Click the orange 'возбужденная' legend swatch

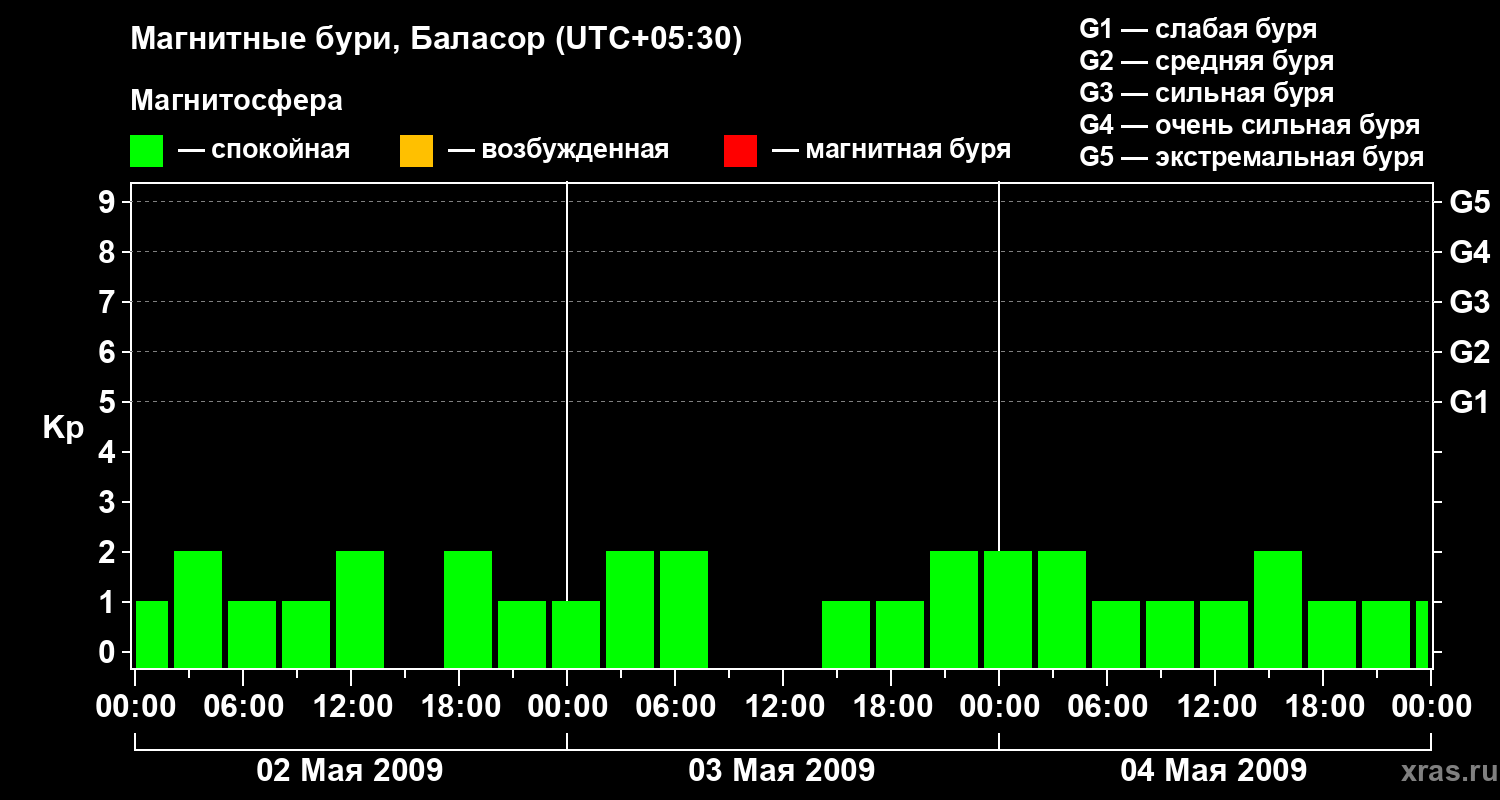(416, 151)
